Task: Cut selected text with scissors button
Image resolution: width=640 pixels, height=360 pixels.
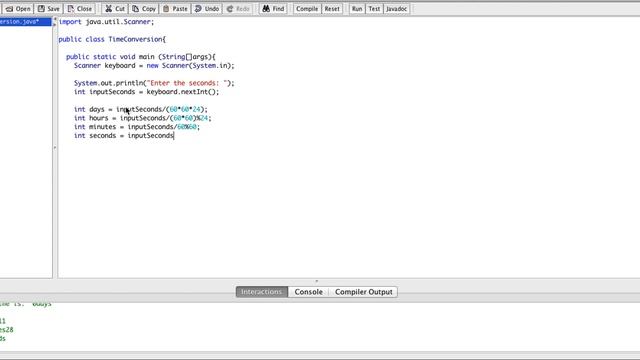Action: coord(115,9)
